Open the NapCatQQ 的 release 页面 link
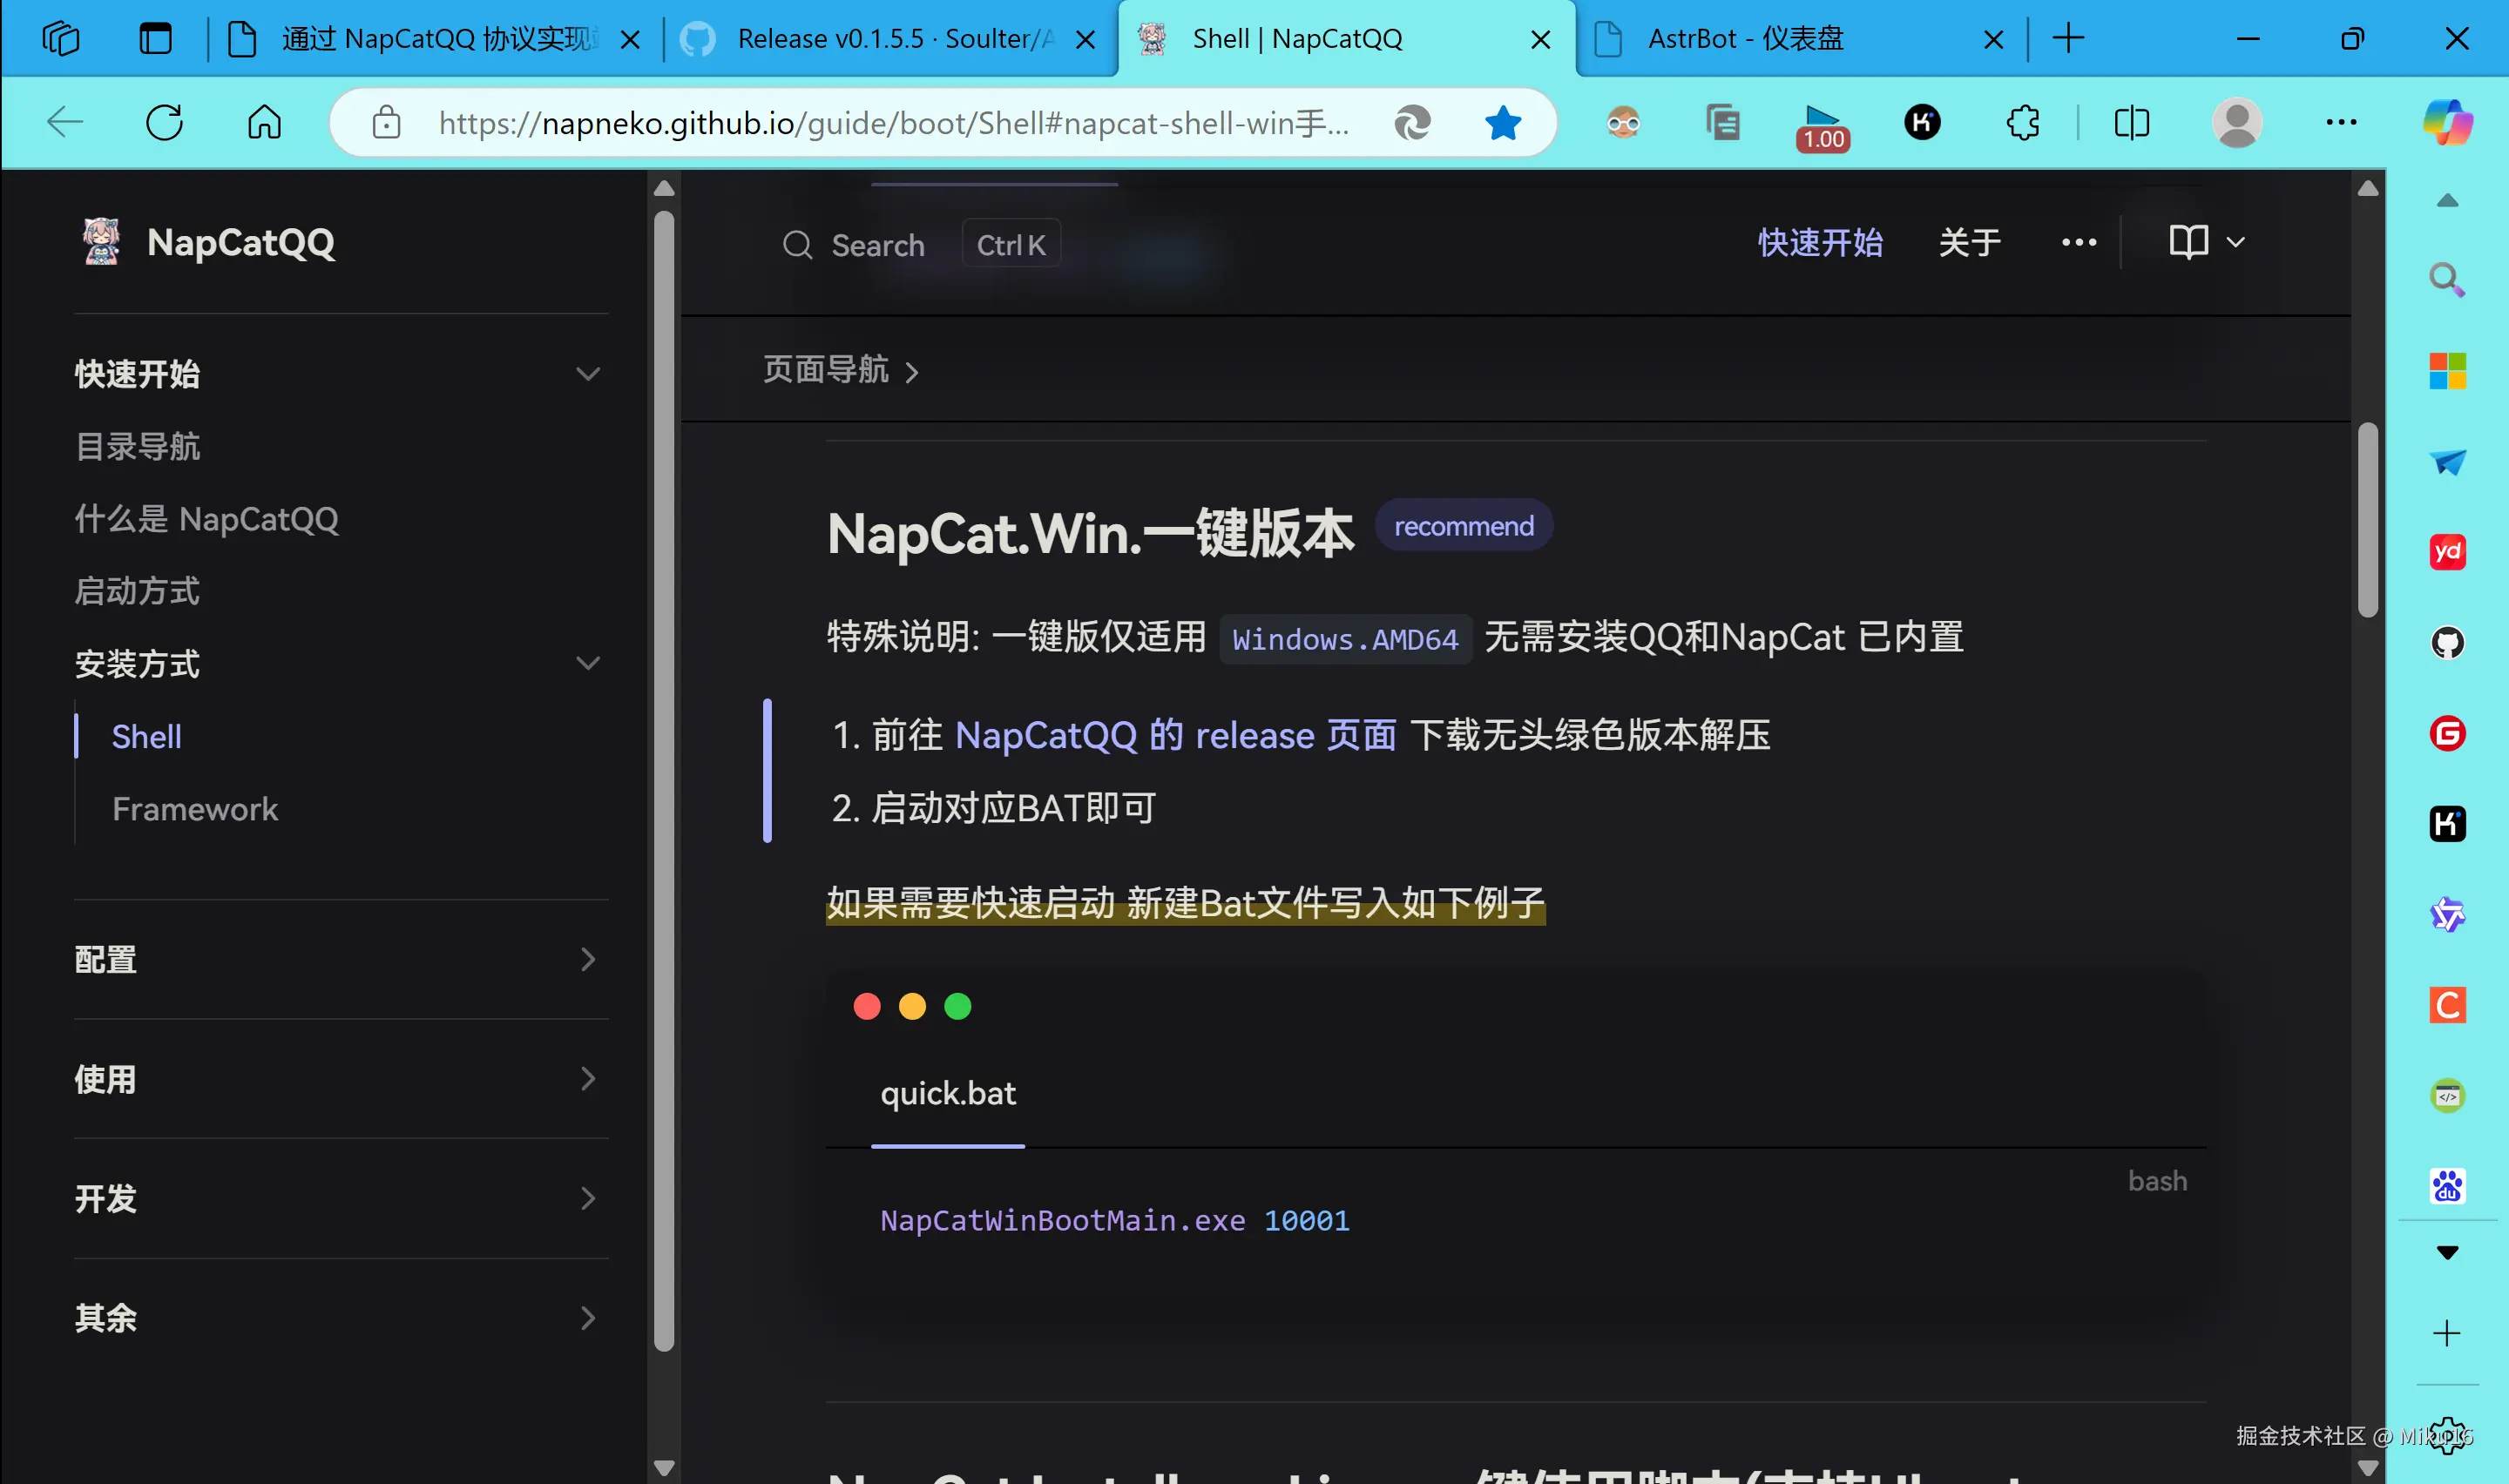This screenshot has height=1484, width=2509. [1175, 735]
